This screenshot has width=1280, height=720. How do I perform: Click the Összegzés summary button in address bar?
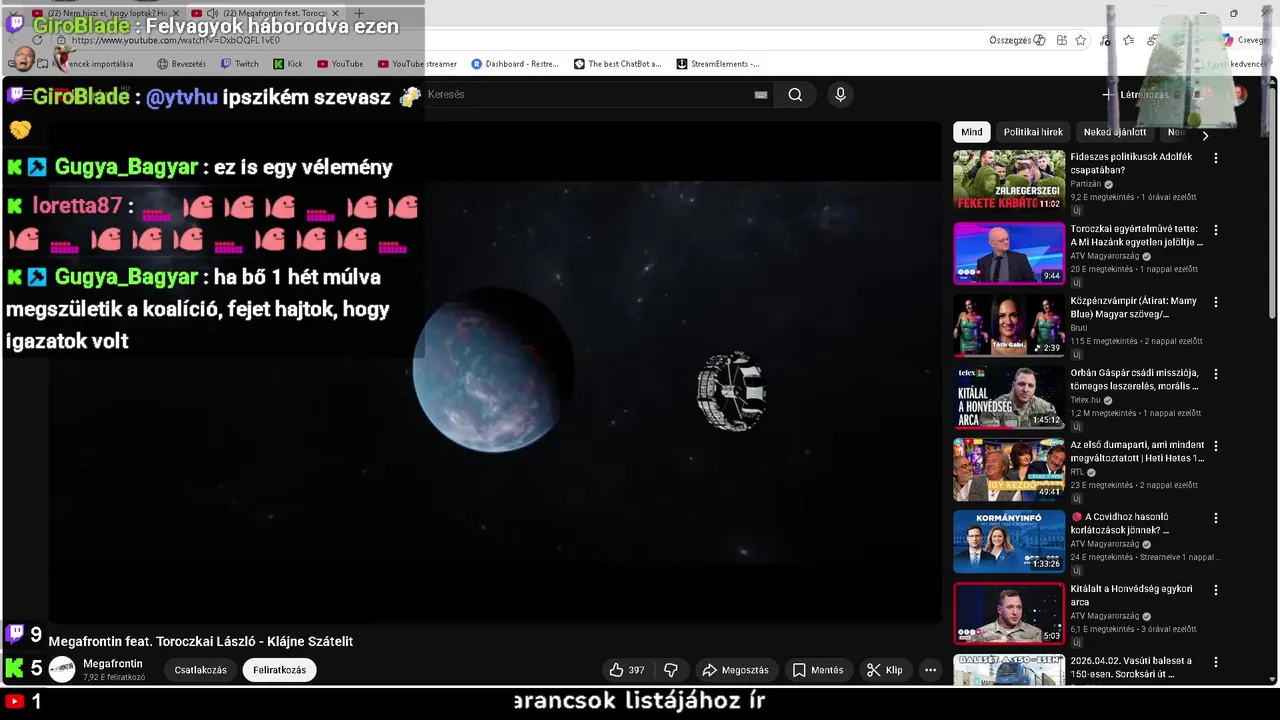[x=1017, y=40]
